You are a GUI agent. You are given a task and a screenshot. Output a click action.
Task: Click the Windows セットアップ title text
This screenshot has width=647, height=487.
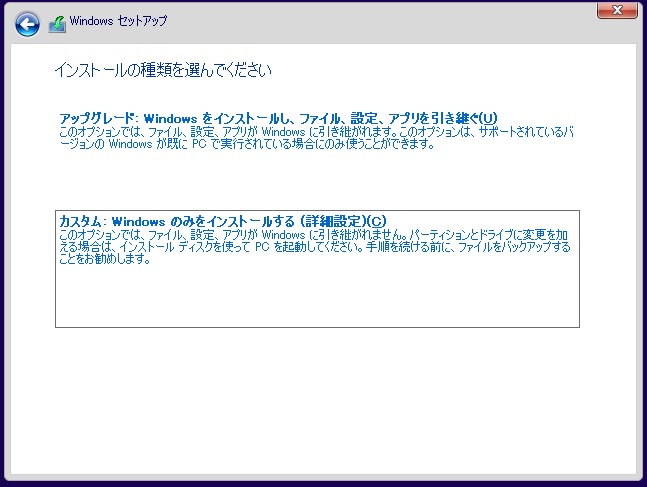[118, 21]
